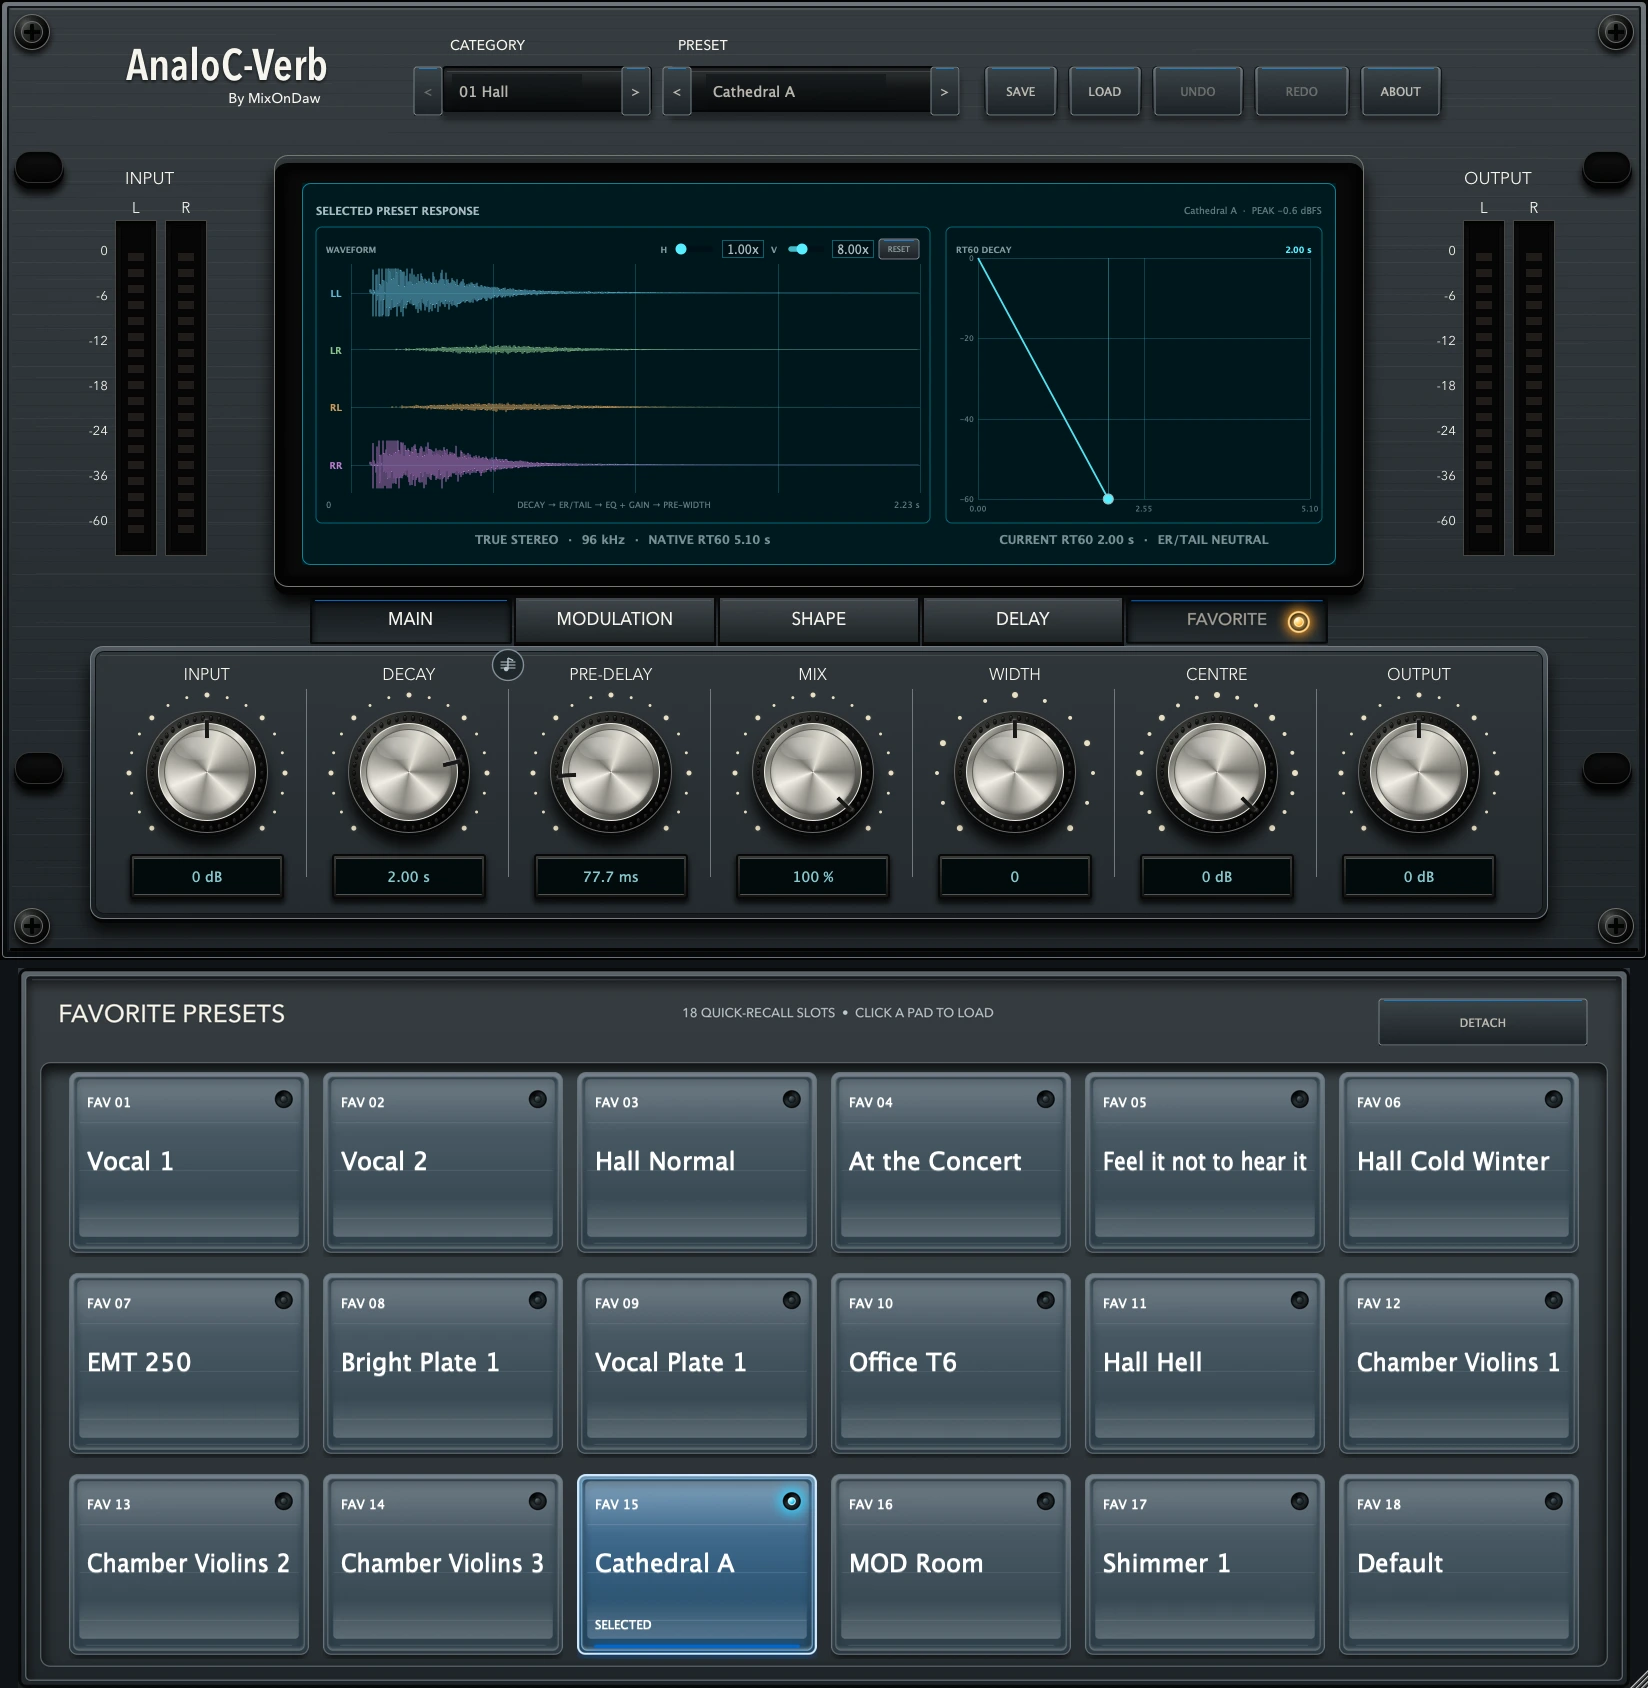1648x1688 pixels.
Task: Click the LOAD button
Action: (1105, 92)
